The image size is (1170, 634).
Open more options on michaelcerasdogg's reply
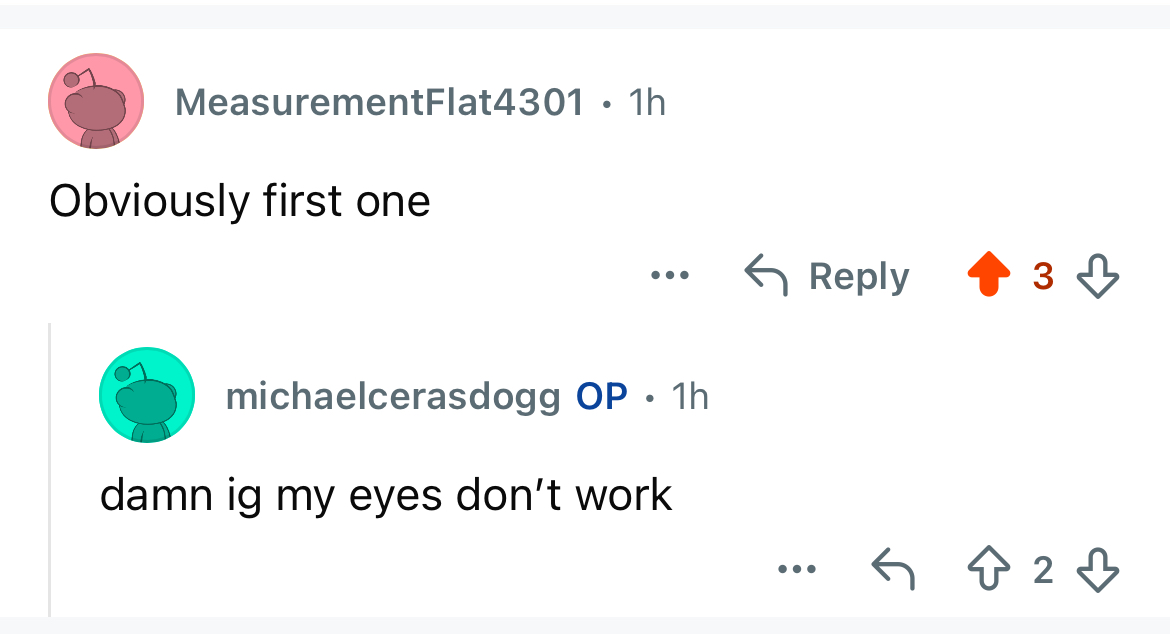click(x=797, y=570)
